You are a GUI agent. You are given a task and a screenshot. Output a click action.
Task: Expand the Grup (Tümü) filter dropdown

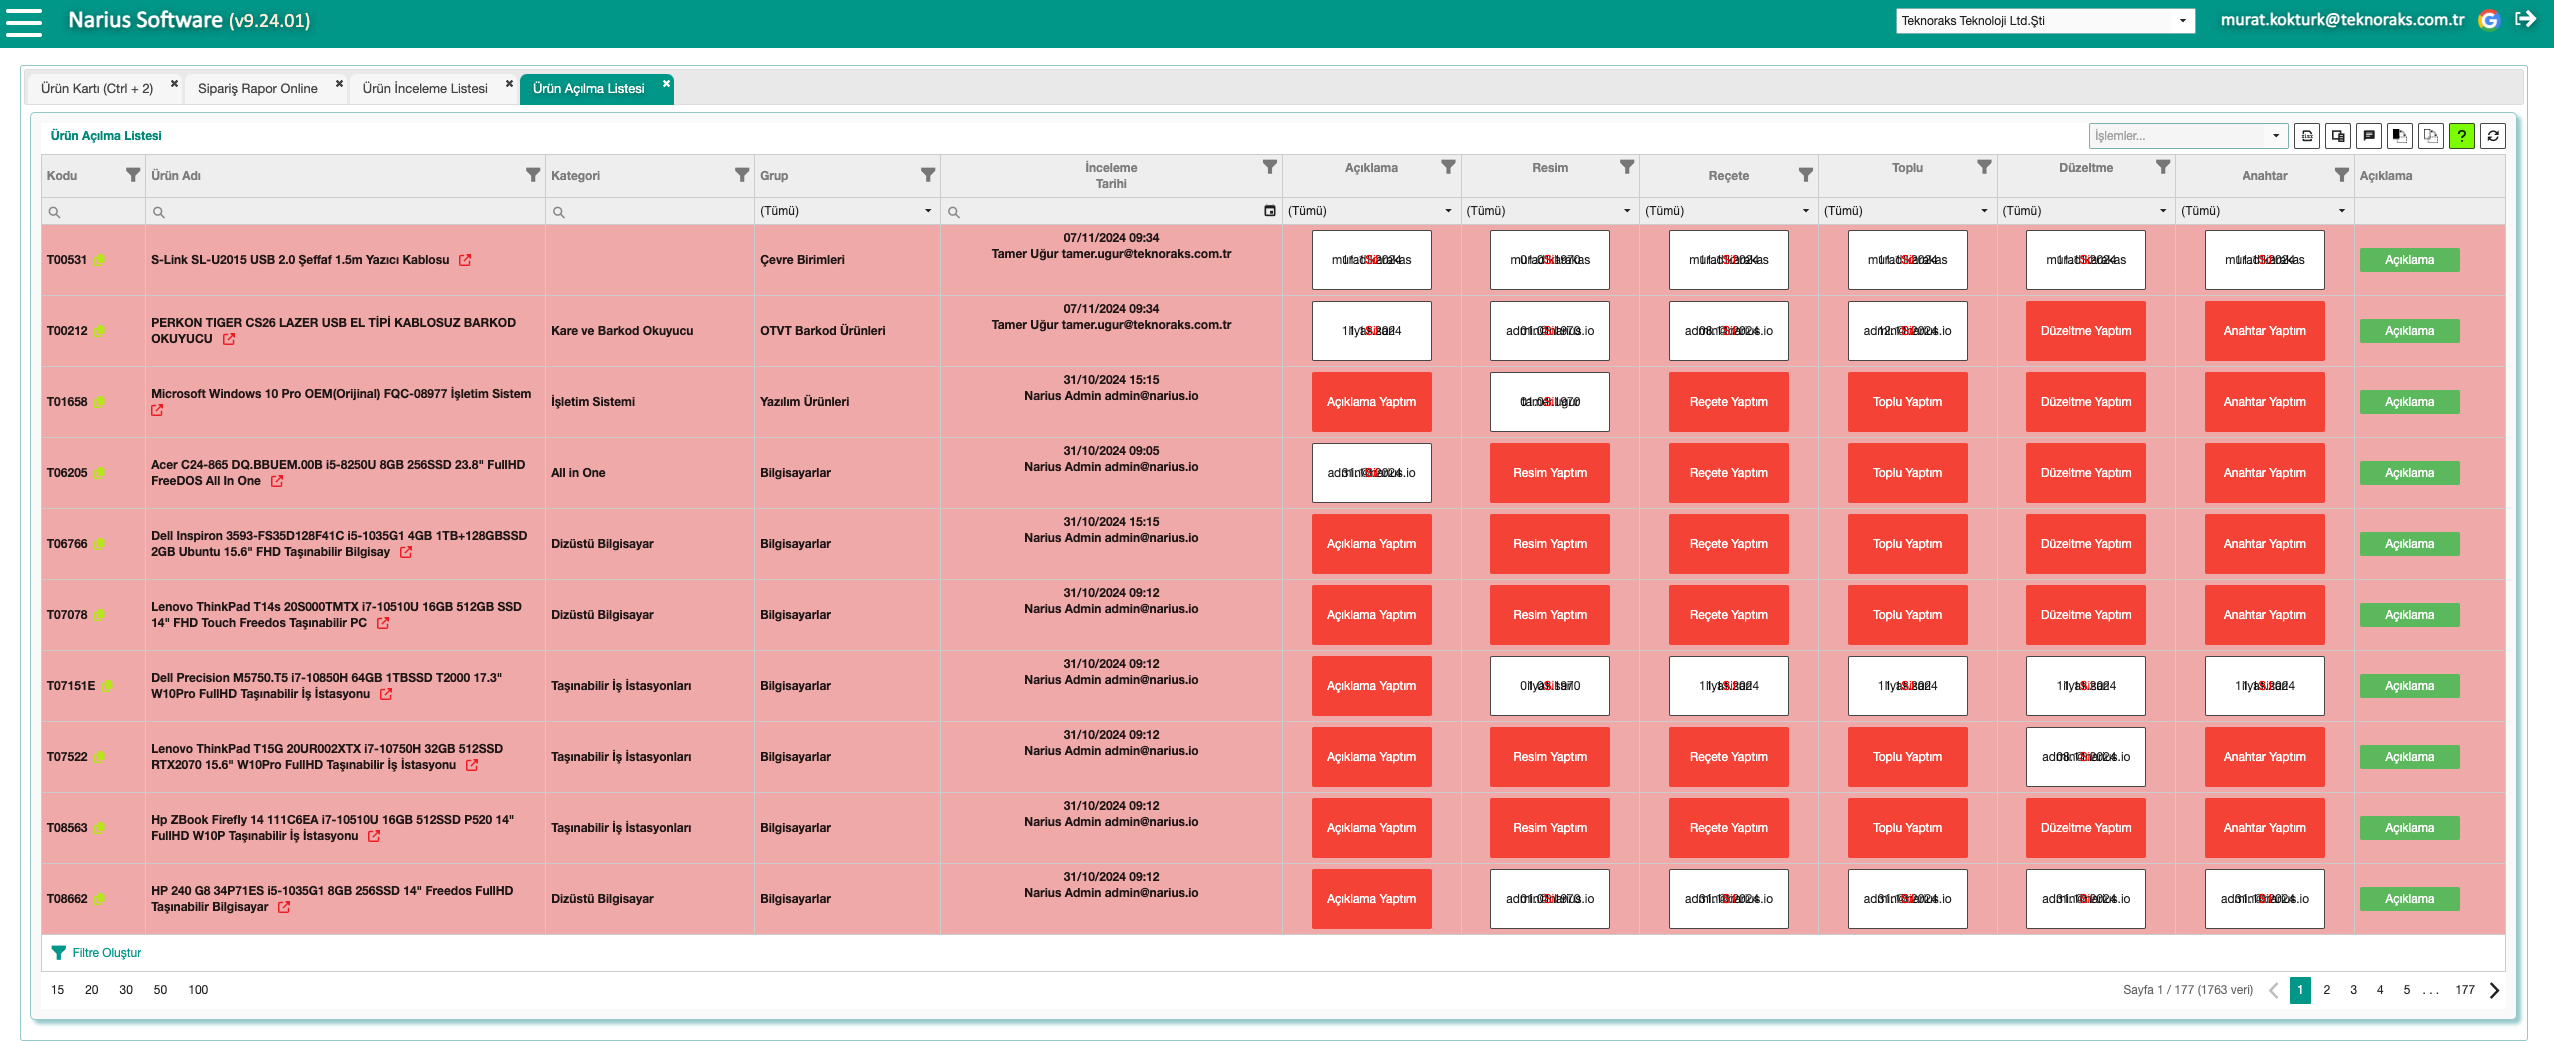pos(927,211)
